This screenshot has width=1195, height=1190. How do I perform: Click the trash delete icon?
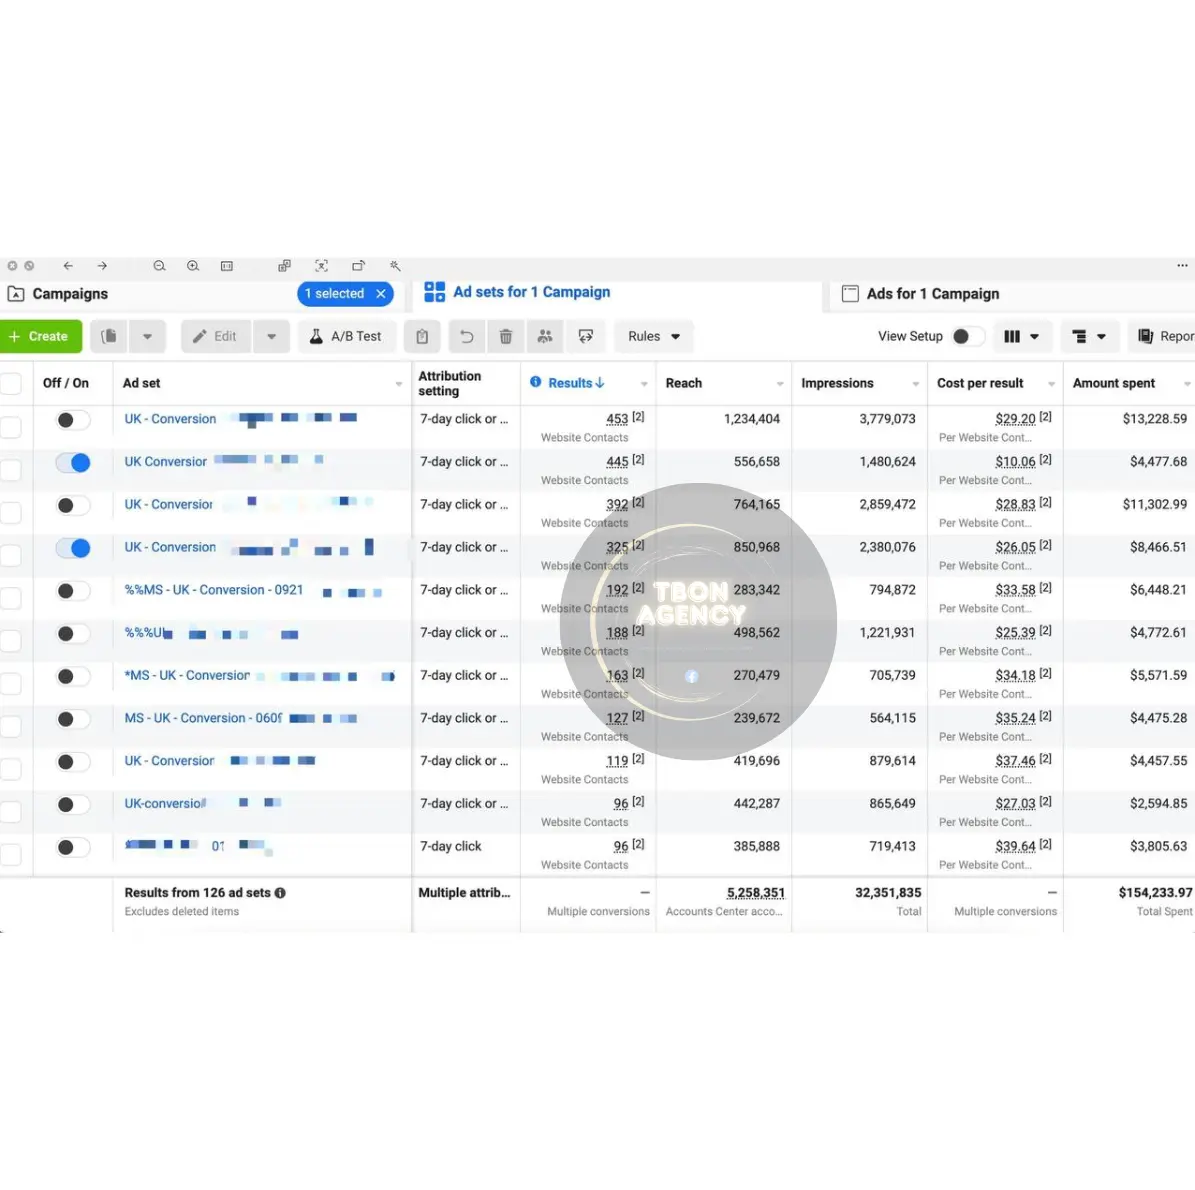(x=506, y=336)
